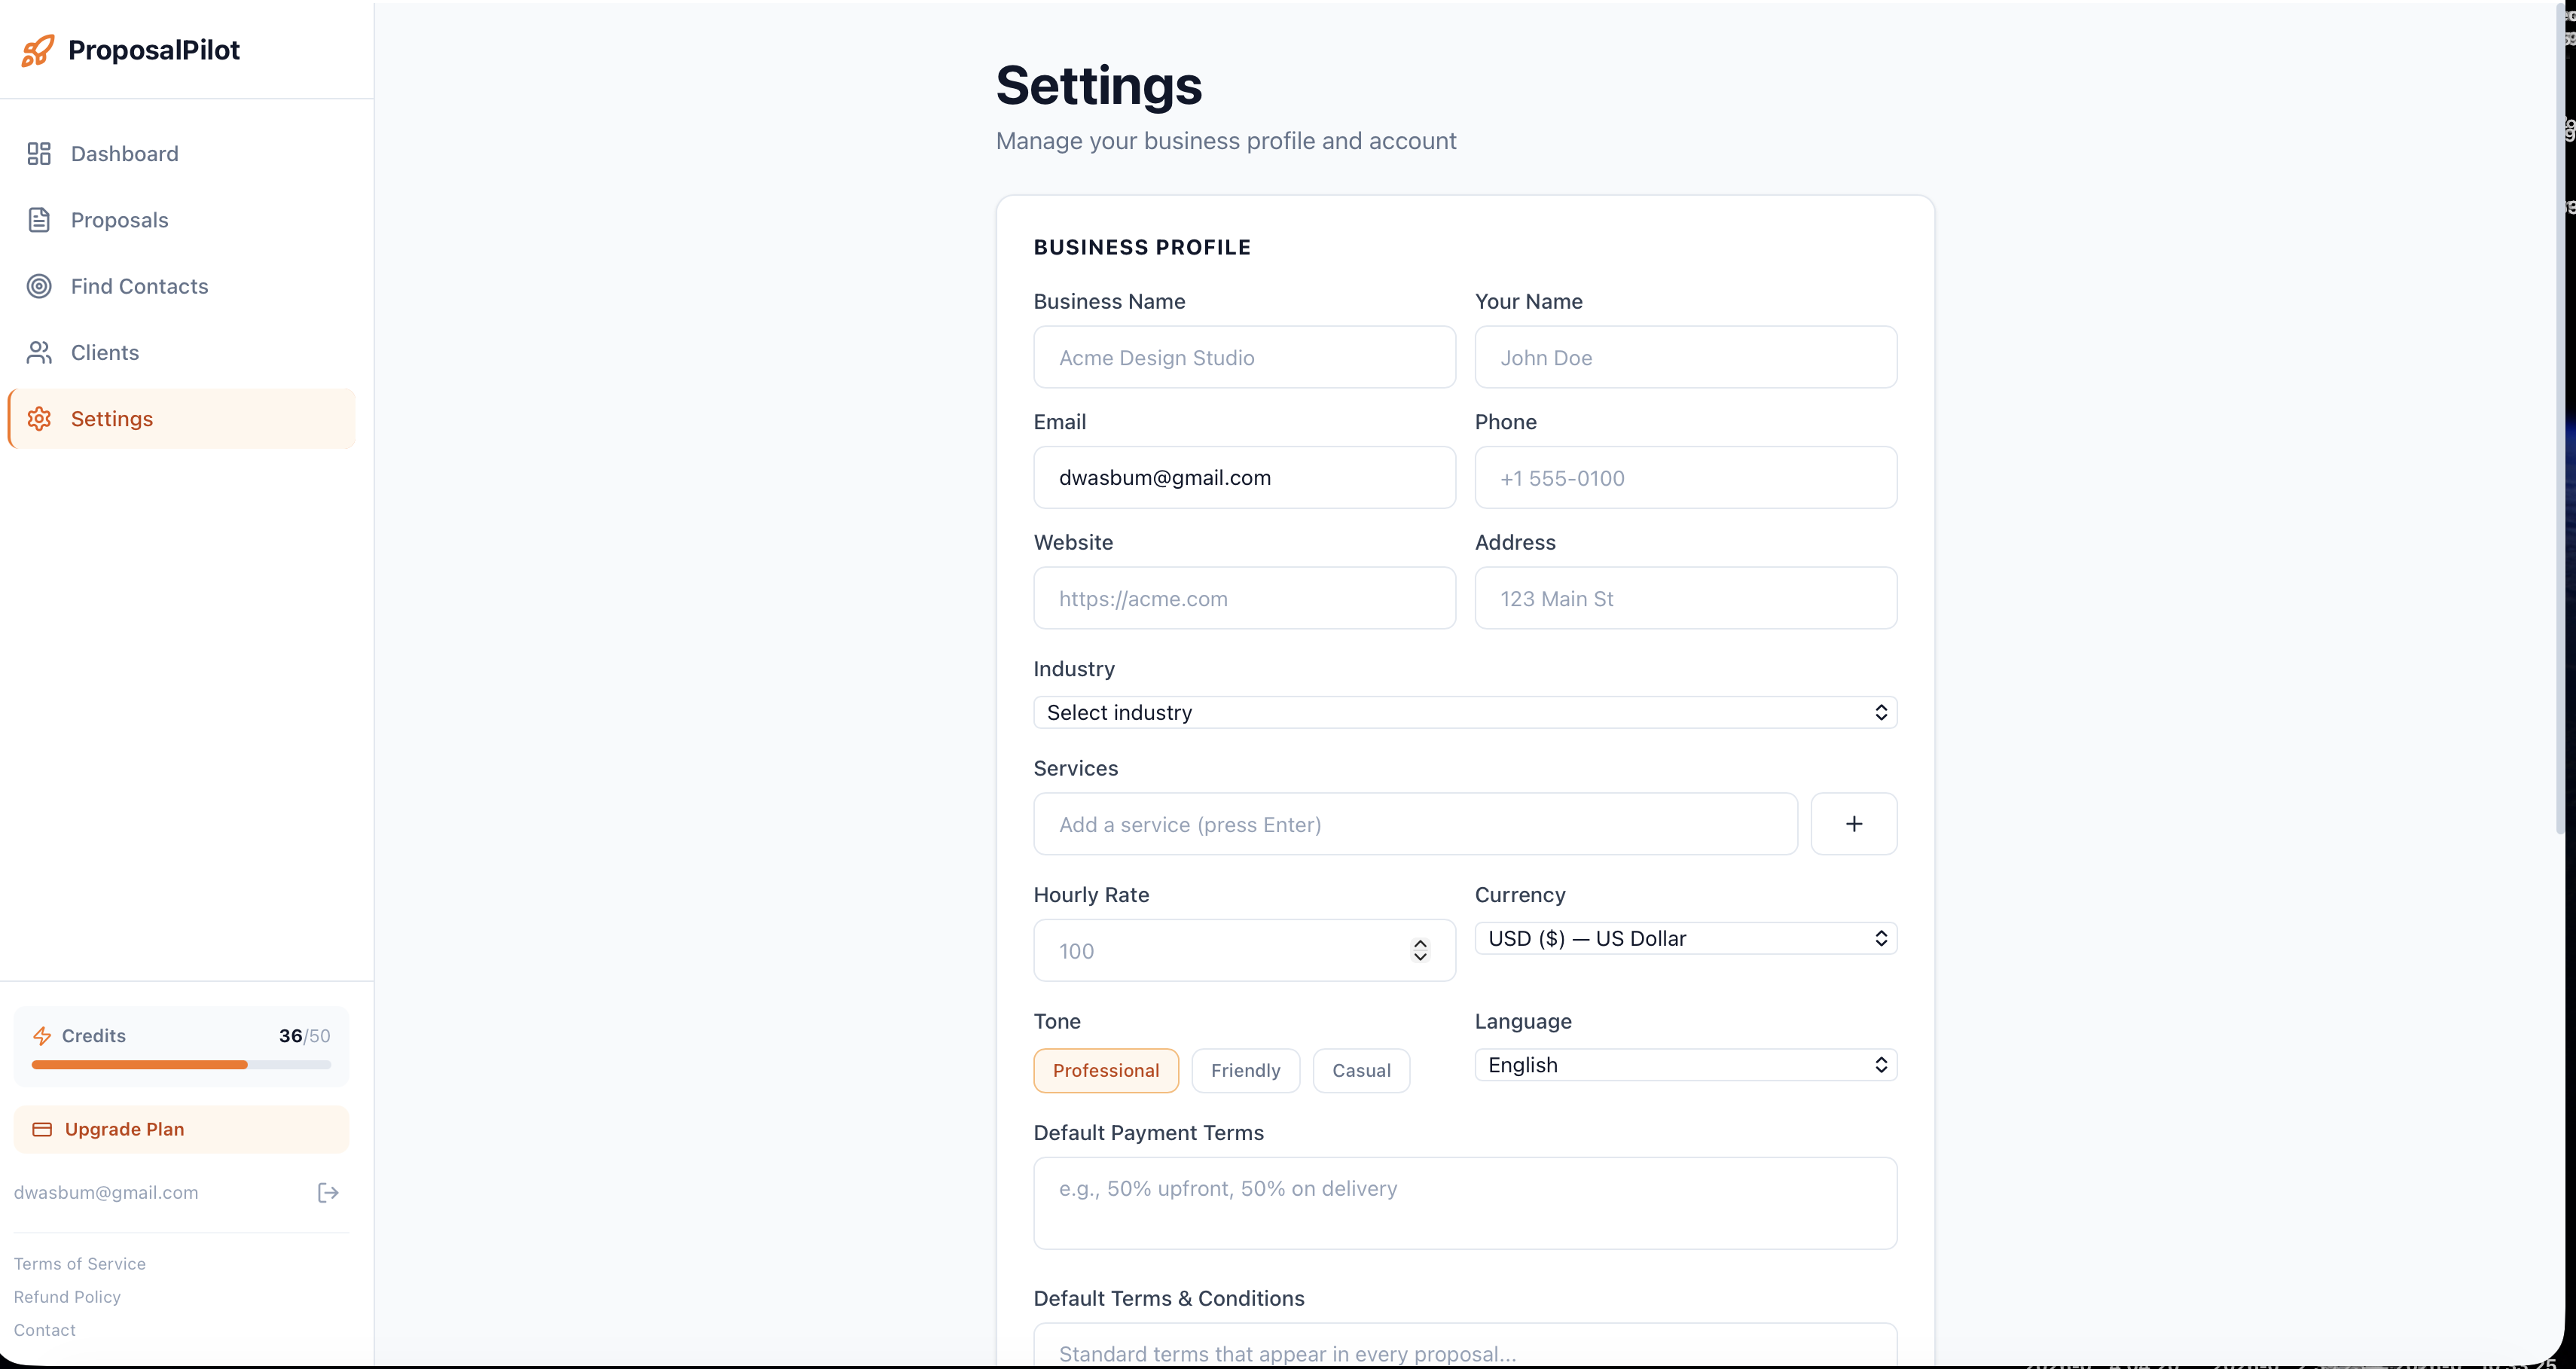Click the plus icon to add service
Screen dimensions: 2576x1369
click(x=1854, y=824)
